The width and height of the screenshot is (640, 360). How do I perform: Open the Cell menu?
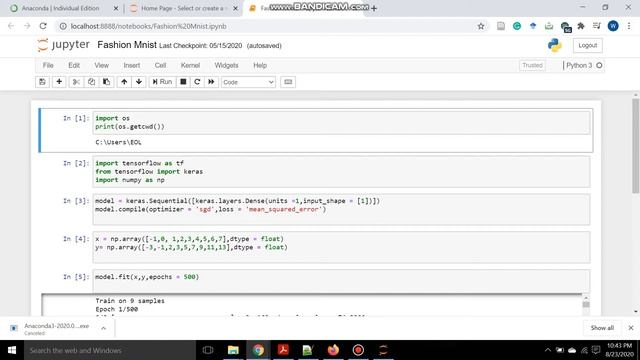(160, 65)
